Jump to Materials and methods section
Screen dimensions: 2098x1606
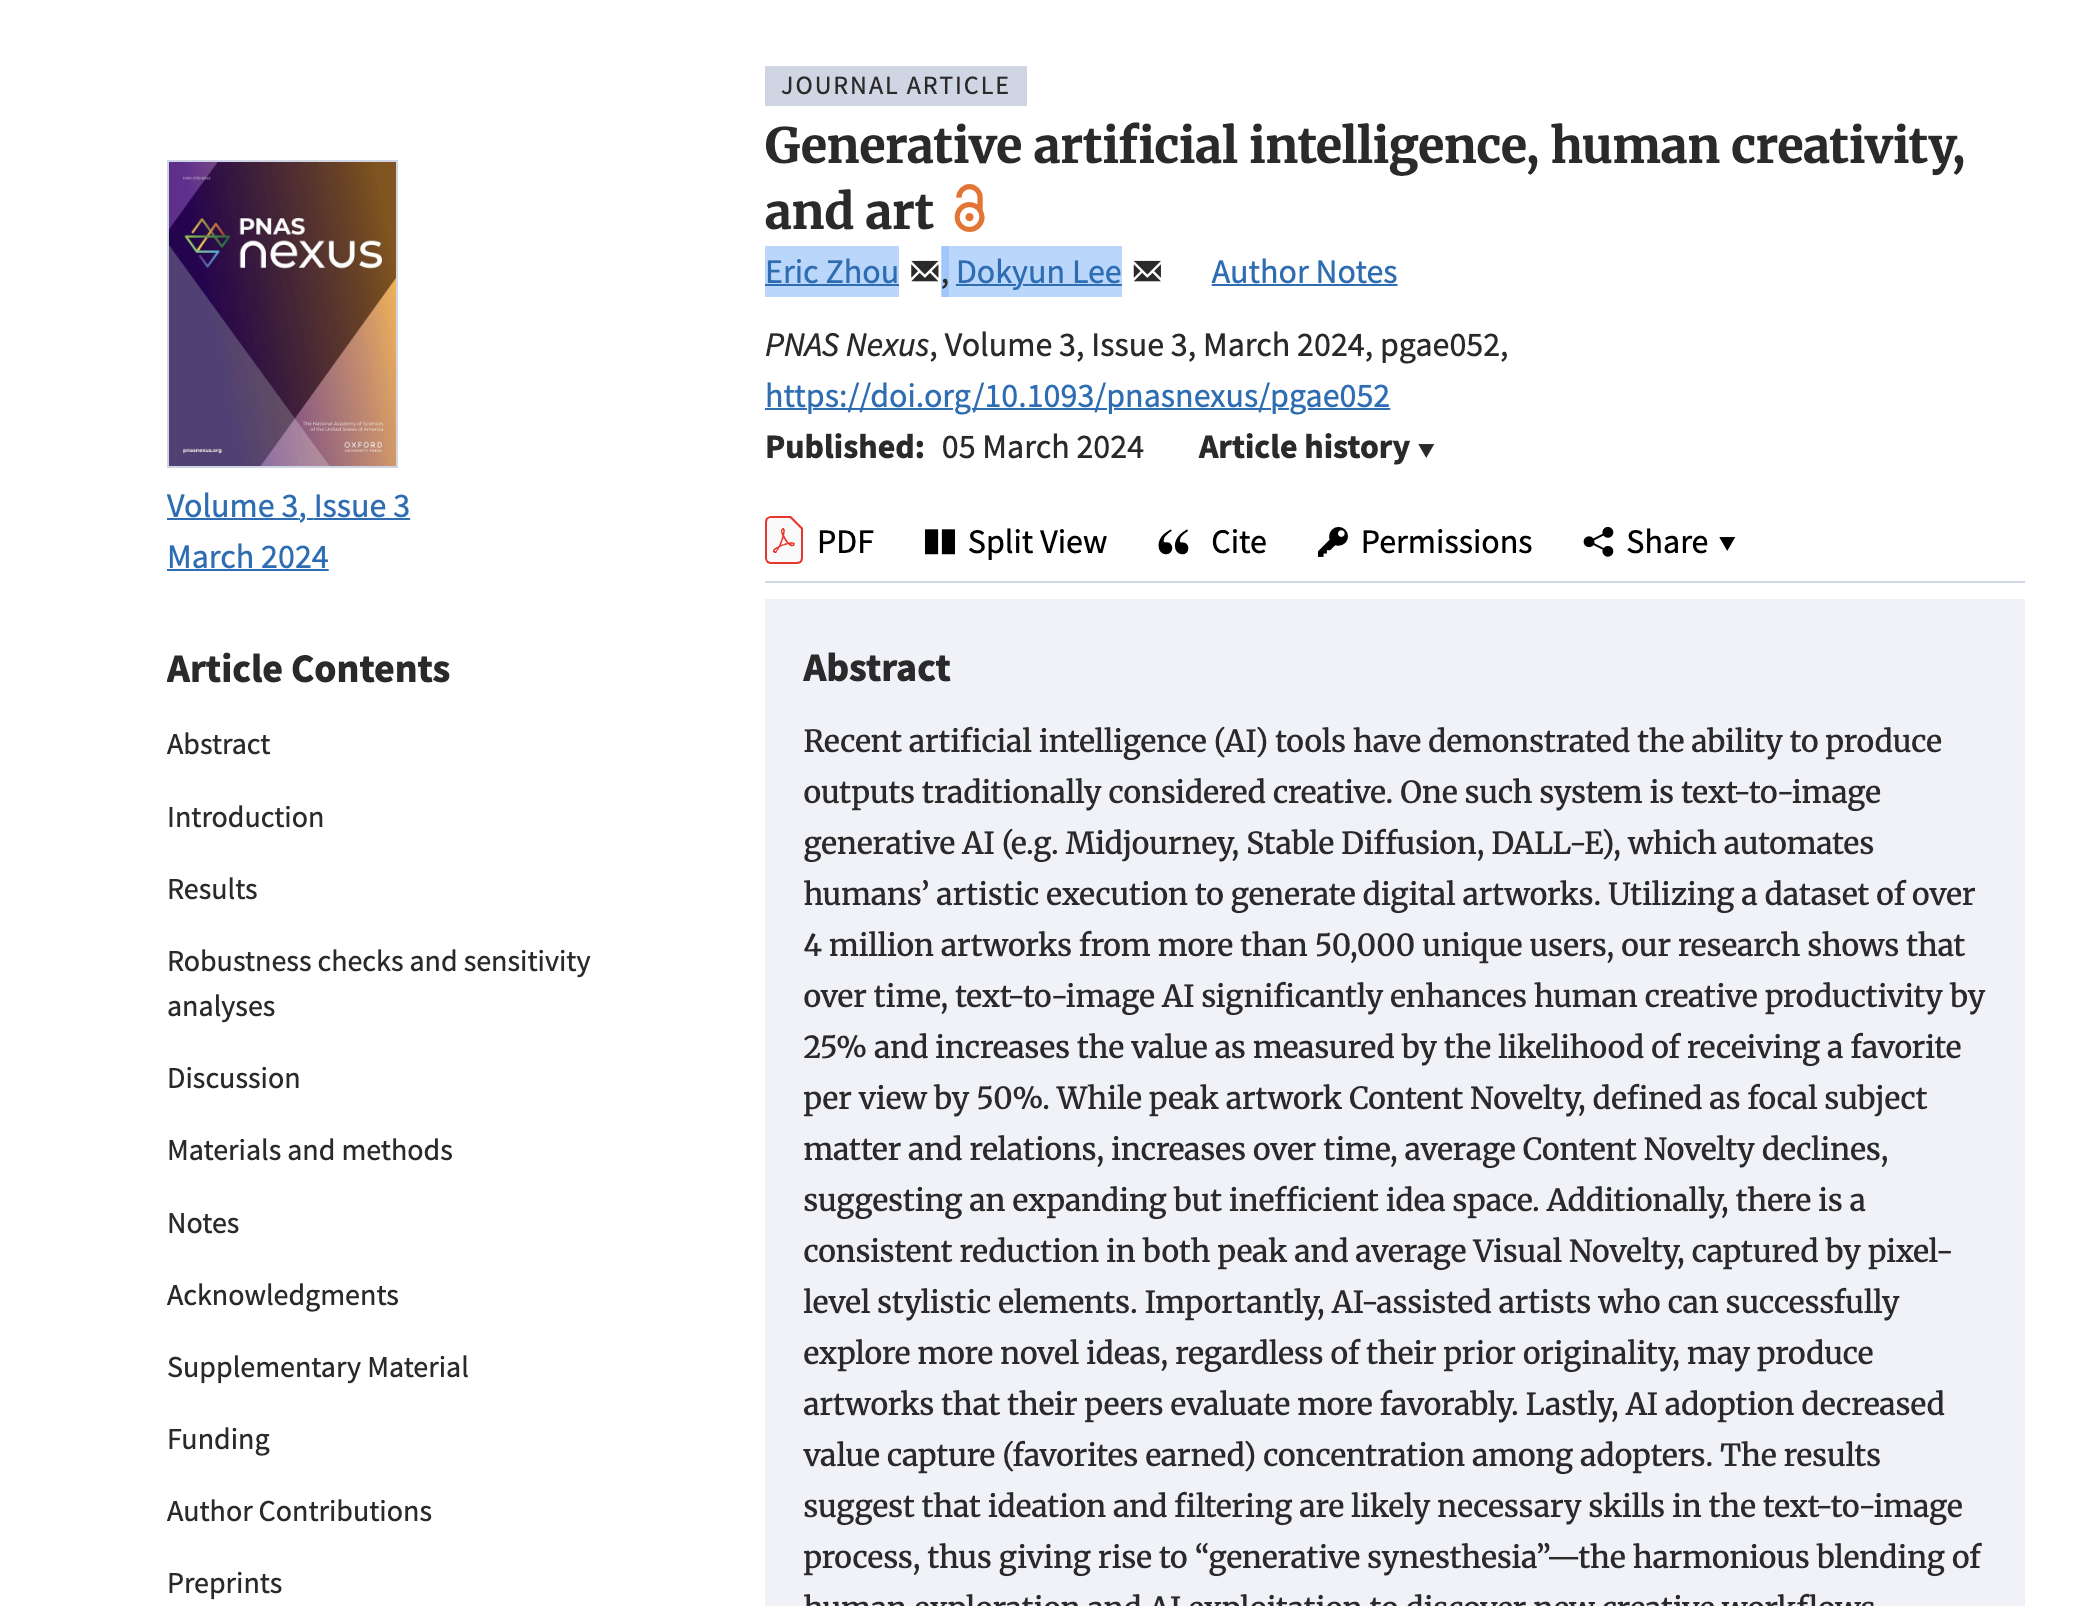pos(310,1150)
